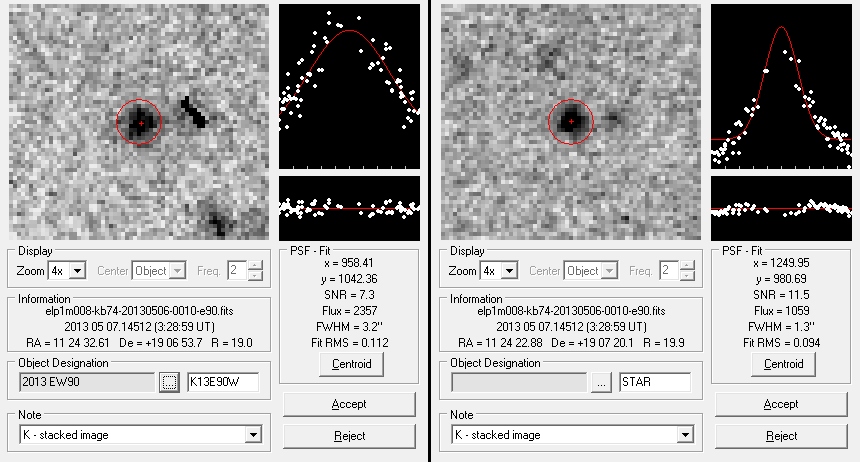Viewport: 860px width, 462px height.
Task: Click the browse button beside the STAR field
Action: pos(600,382)
